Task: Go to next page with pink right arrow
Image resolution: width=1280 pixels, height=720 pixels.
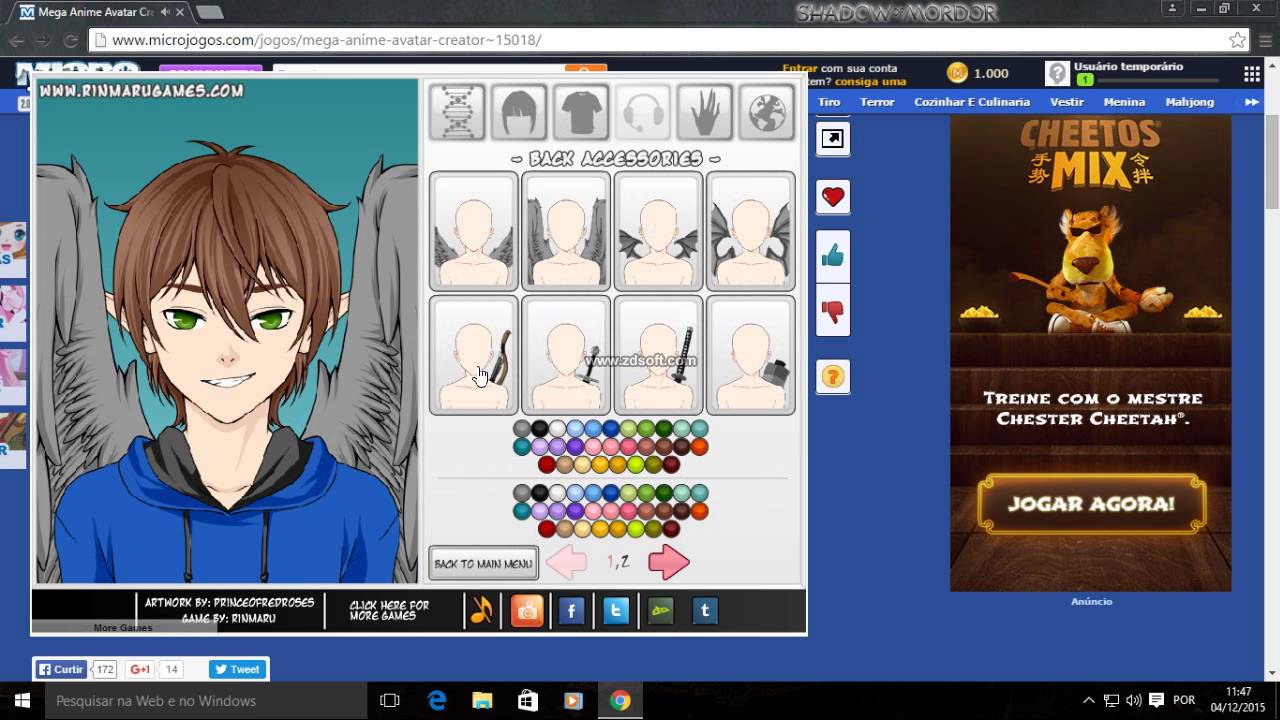Action: pyautogui.click(x=669, y=563)
